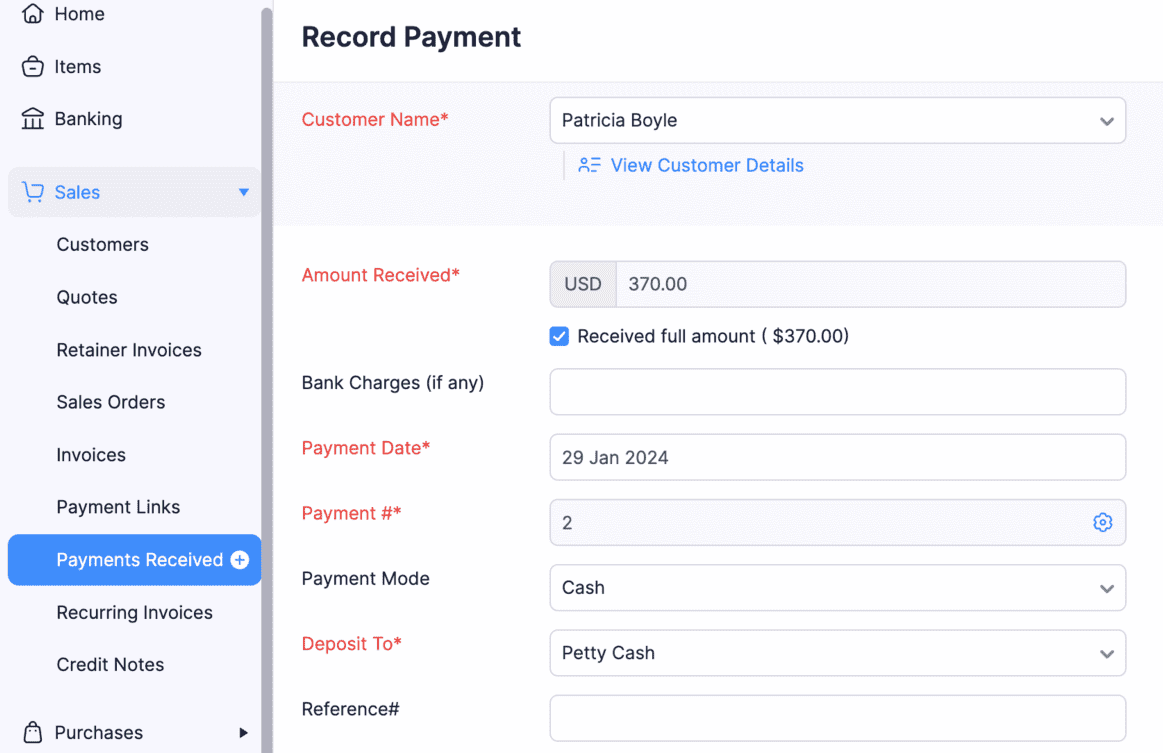The height and width of the screenshot is (753, 1163).
Task: Open View Customer Details link
Action: pyautogui.click(x=707, y=165)
